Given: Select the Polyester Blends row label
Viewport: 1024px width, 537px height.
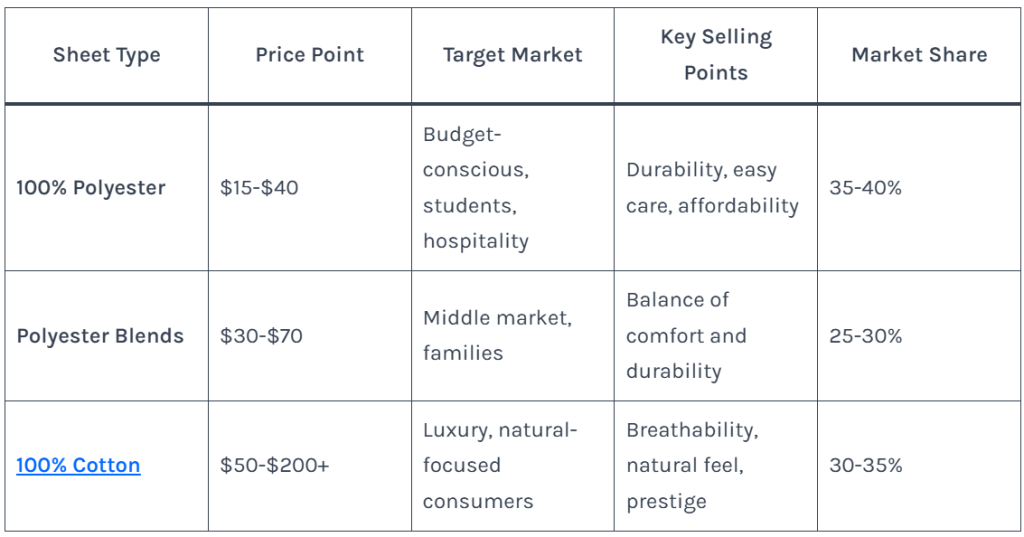Looking at the screenshot, I should click(100, 336).
